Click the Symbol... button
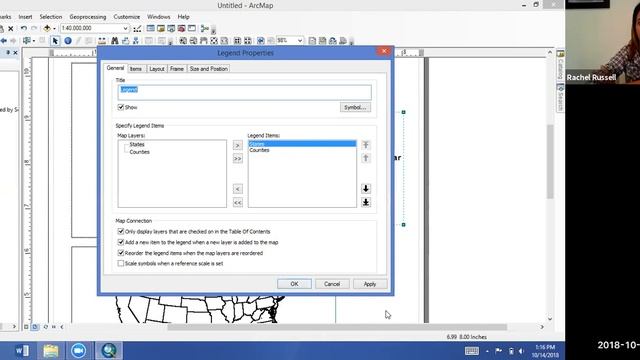 coord(355,107)
